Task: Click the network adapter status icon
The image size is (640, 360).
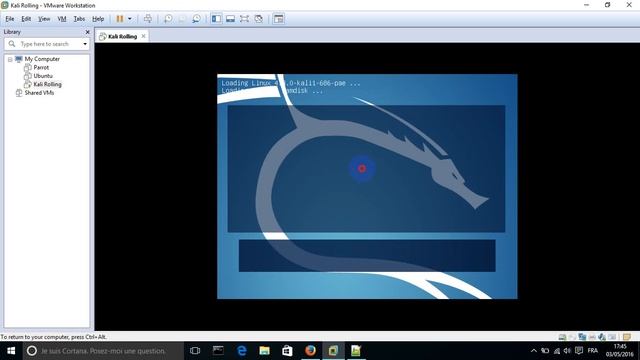Action: 582,337
